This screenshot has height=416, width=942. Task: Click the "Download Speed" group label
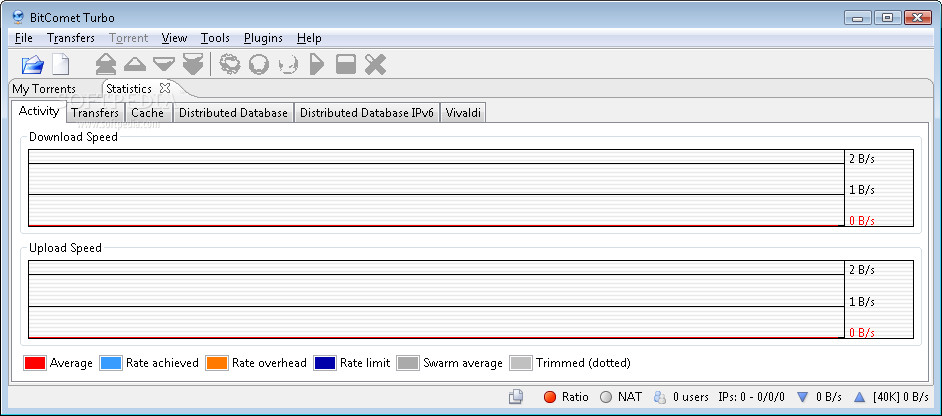(73, 136)
